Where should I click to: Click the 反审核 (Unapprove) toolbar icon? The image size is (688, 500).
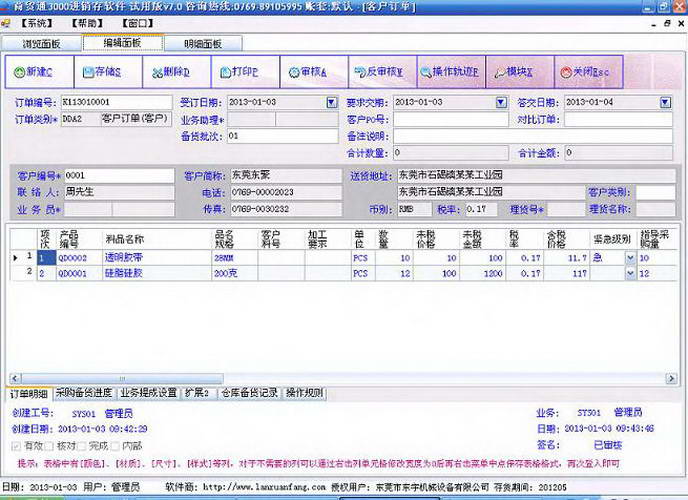coord(377,72)
